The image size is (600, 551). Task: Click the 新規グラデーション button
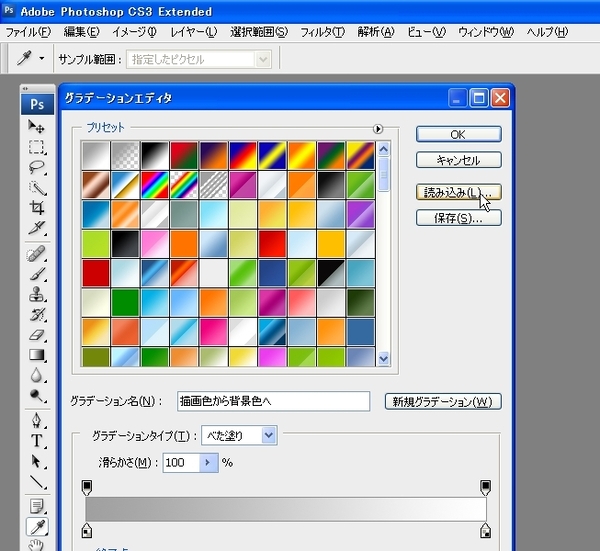[x=442, y=402]
